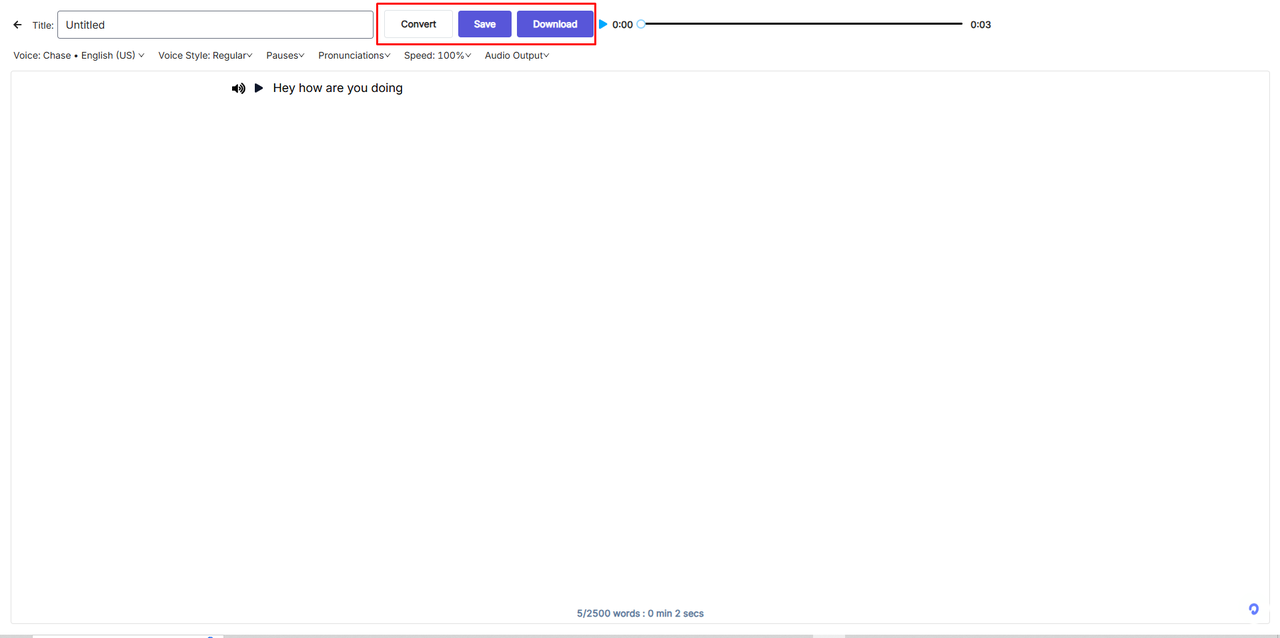The image size is (1280, 638).
Task: Open the Voice: Chase English (US) dropdown
Action: pyautogui.click(x=79, y=56)
